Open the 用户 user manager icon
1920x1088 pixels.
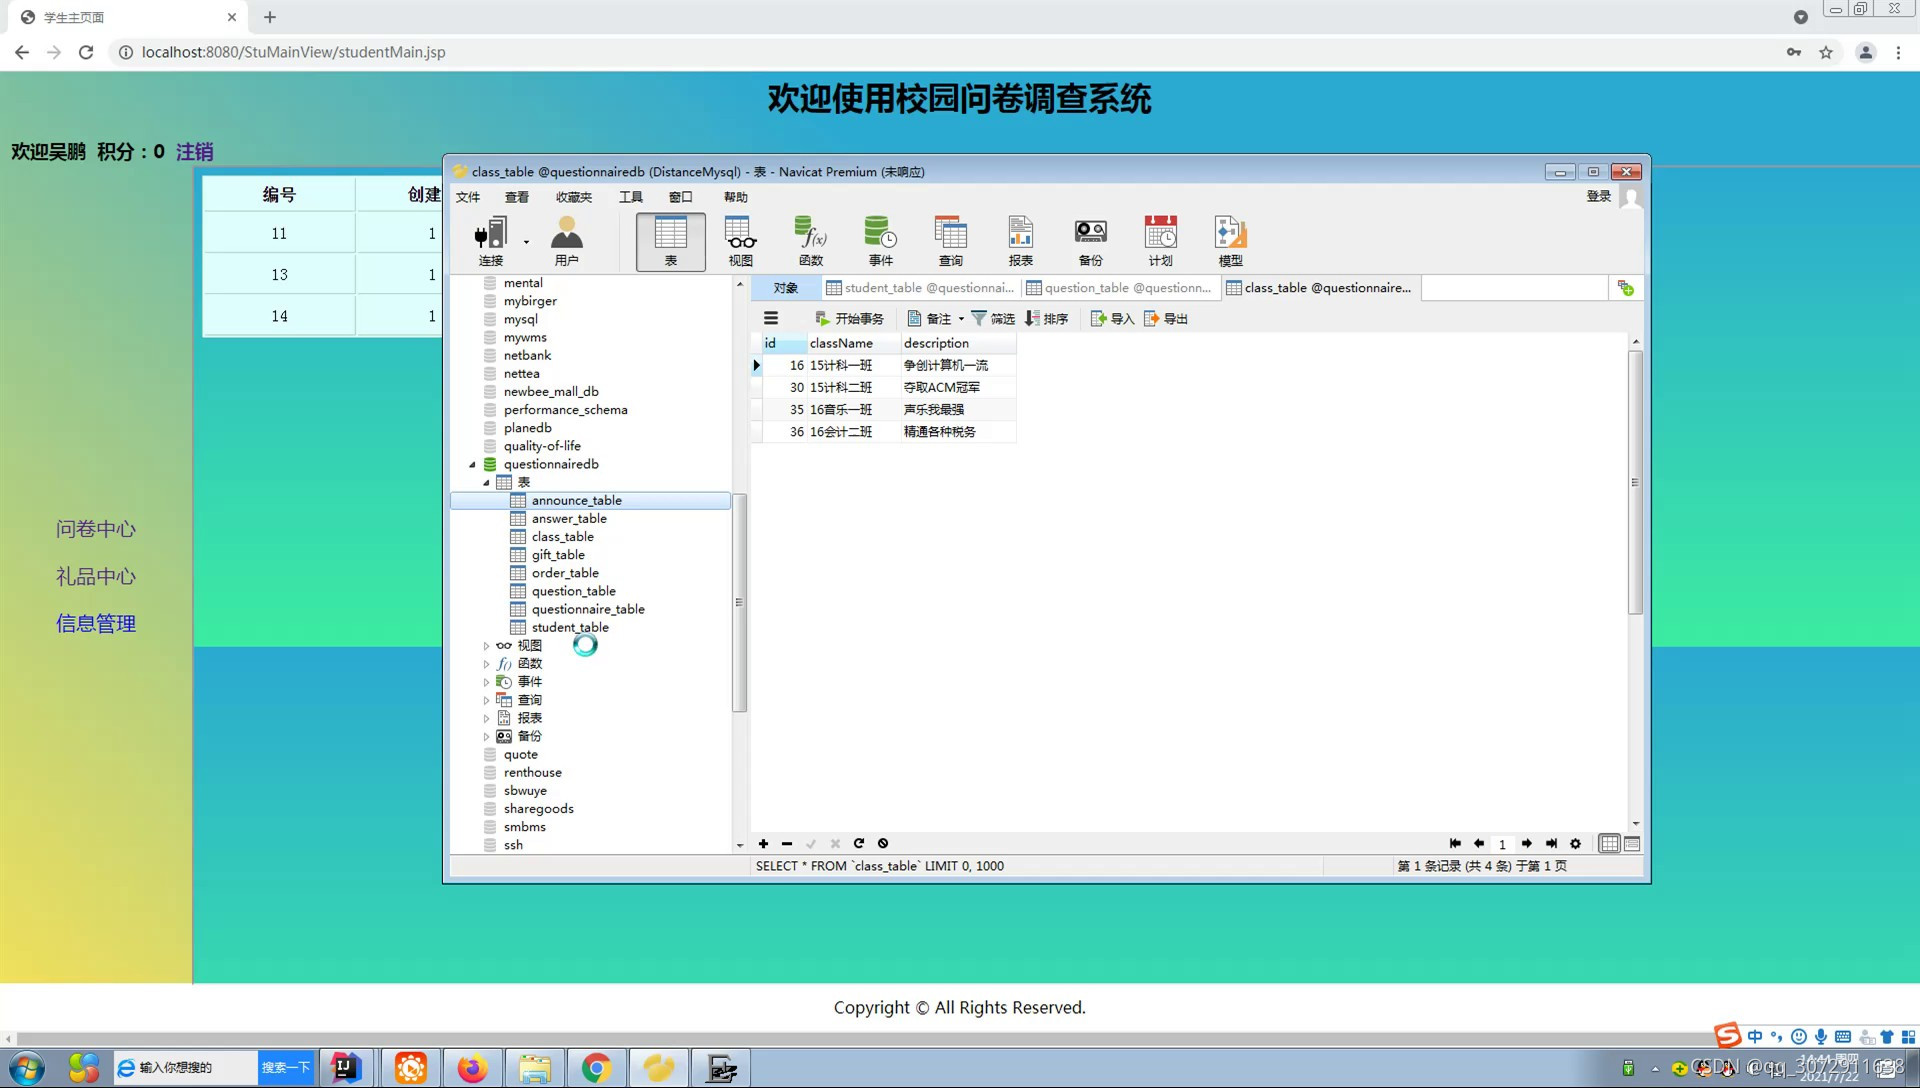coord(567,241)
